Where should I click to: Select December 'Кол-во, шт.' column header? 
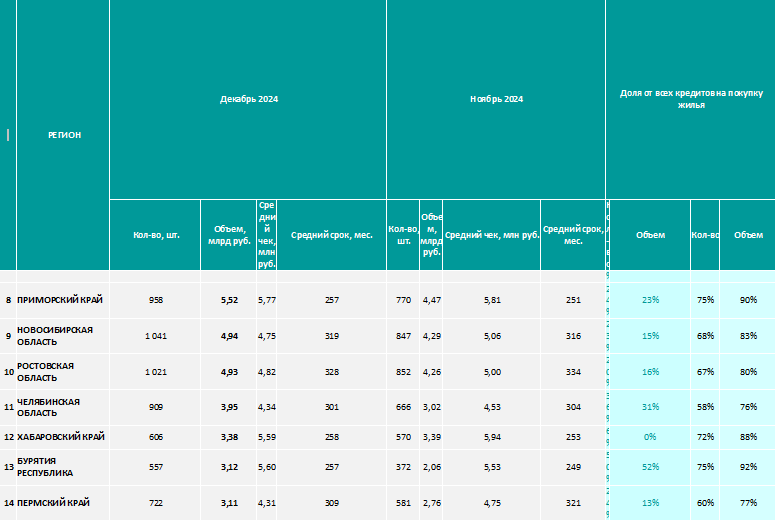[155, 235]
